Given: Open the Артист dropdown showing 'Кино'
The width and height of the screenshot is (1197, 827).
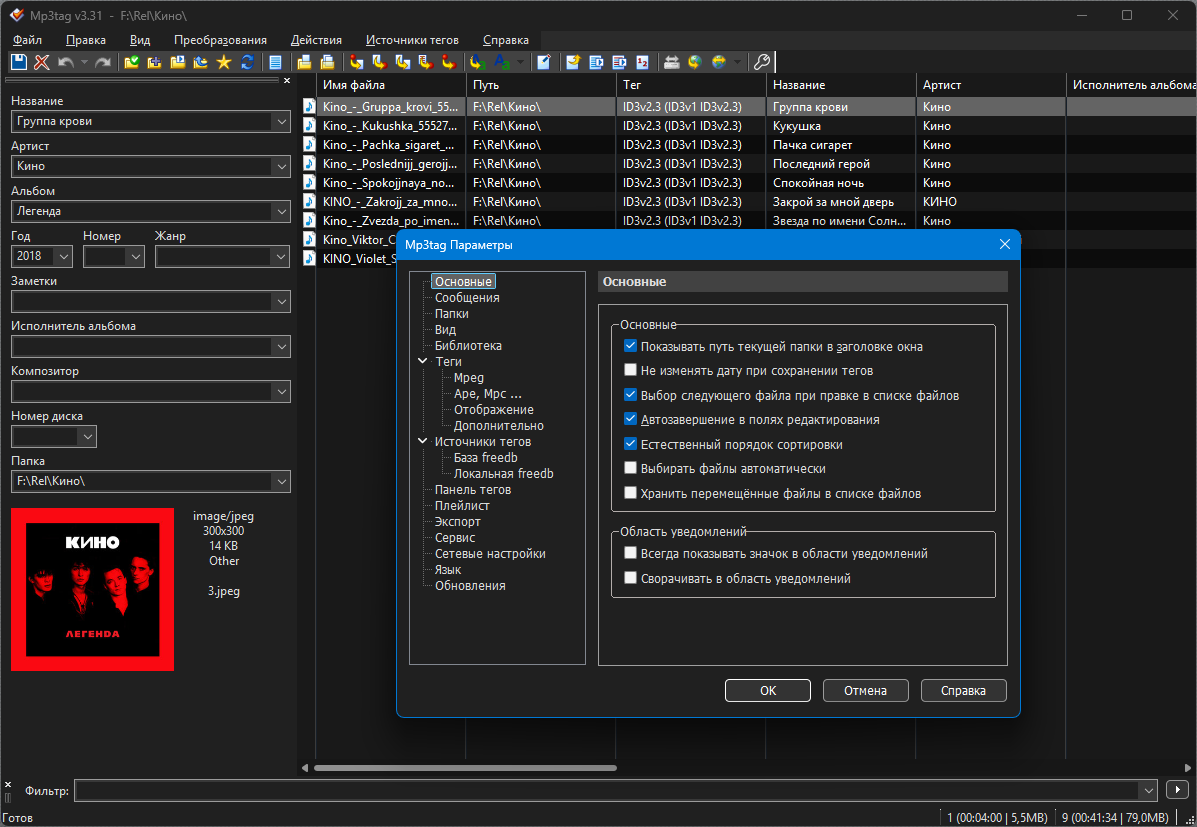Looking at the screenshot, I should click(281, 166).
